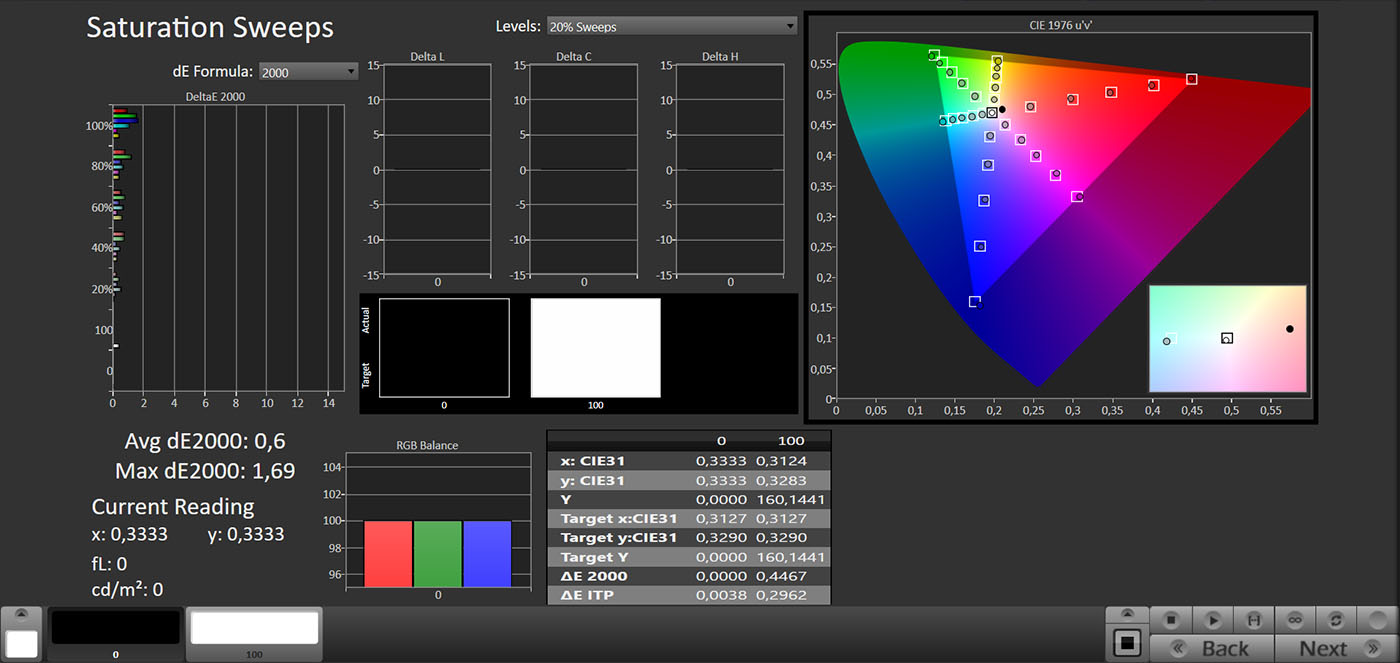Viewport: 1400px width, 663px height.
Task: Click the 0 column header in data table
Action: (721, 441)
